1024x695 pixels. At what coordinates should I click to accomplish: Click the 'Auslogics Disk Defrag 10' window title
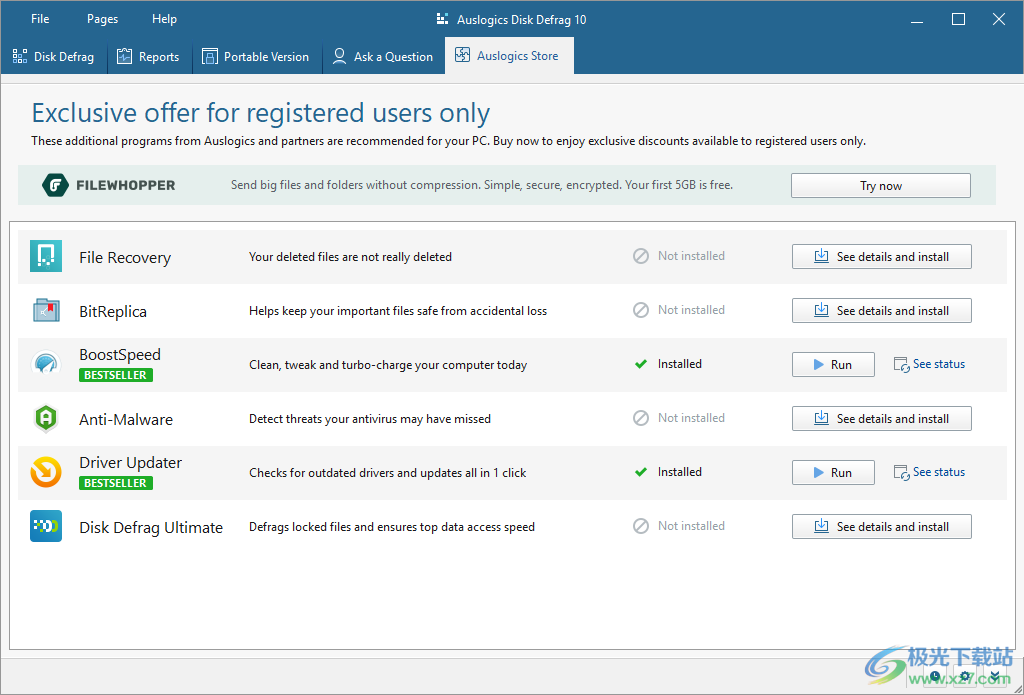pos(522,20)
